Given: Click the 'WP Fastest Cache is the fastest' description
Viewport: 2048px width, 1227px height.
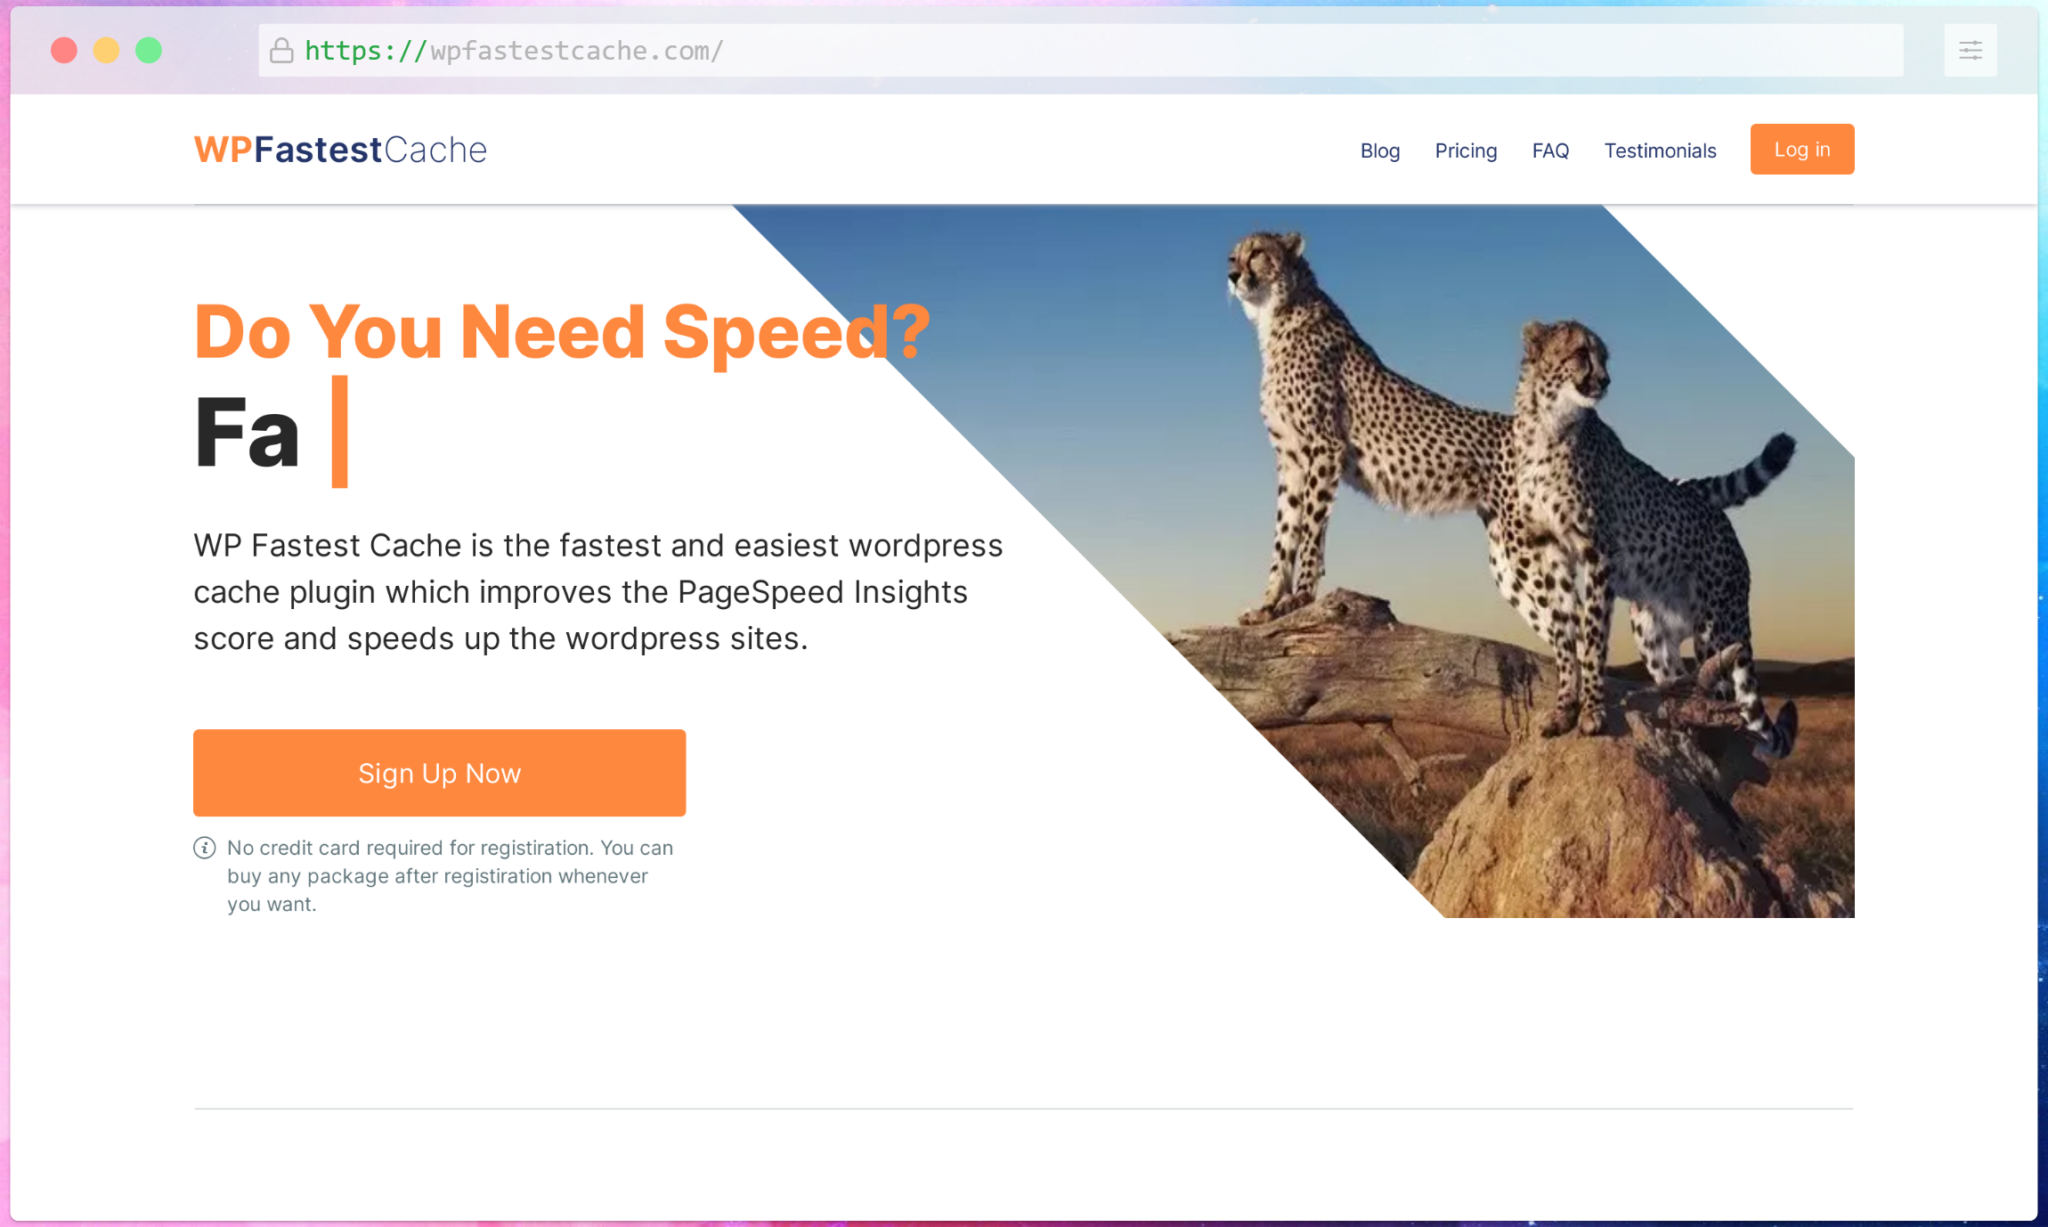Looking at the screenshot, I should pos(598,592).
